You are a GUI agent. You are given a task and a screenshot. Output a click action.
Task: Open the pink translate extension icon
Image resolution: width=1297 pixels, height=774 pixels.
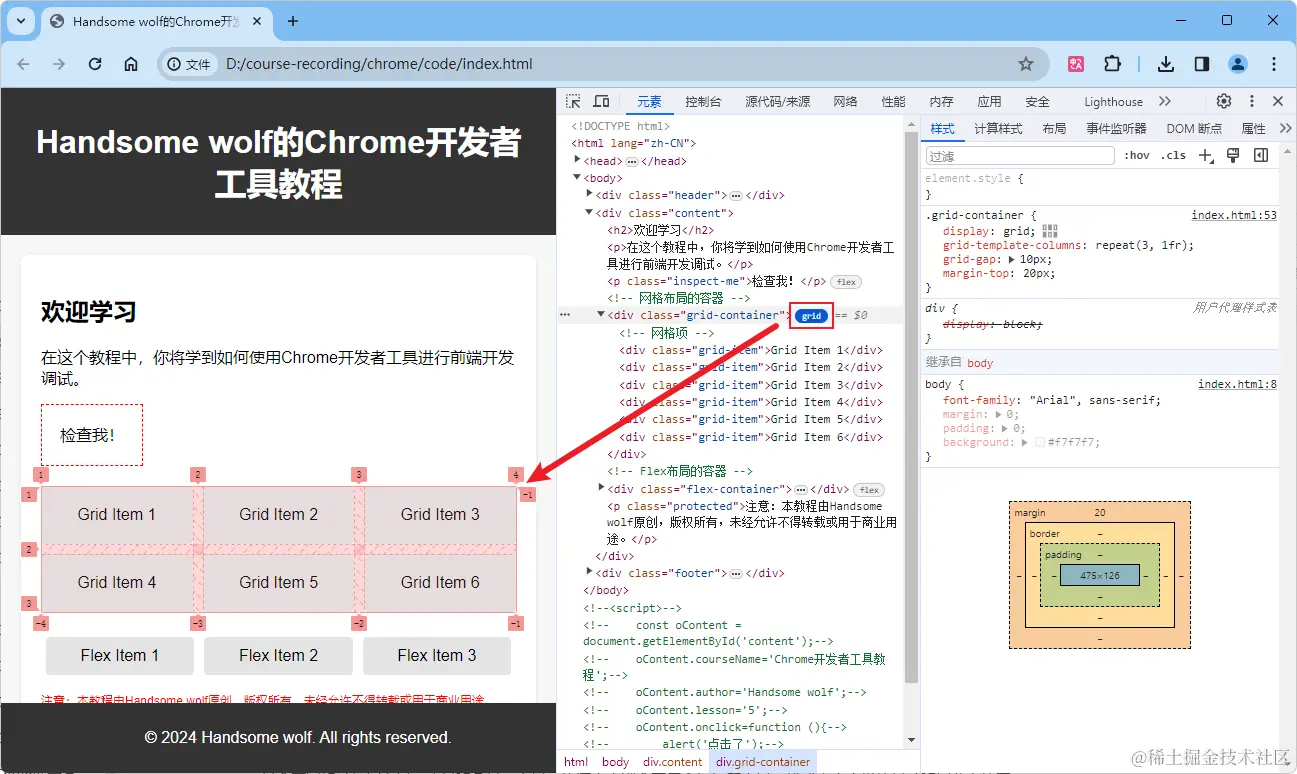(1077, 64)
